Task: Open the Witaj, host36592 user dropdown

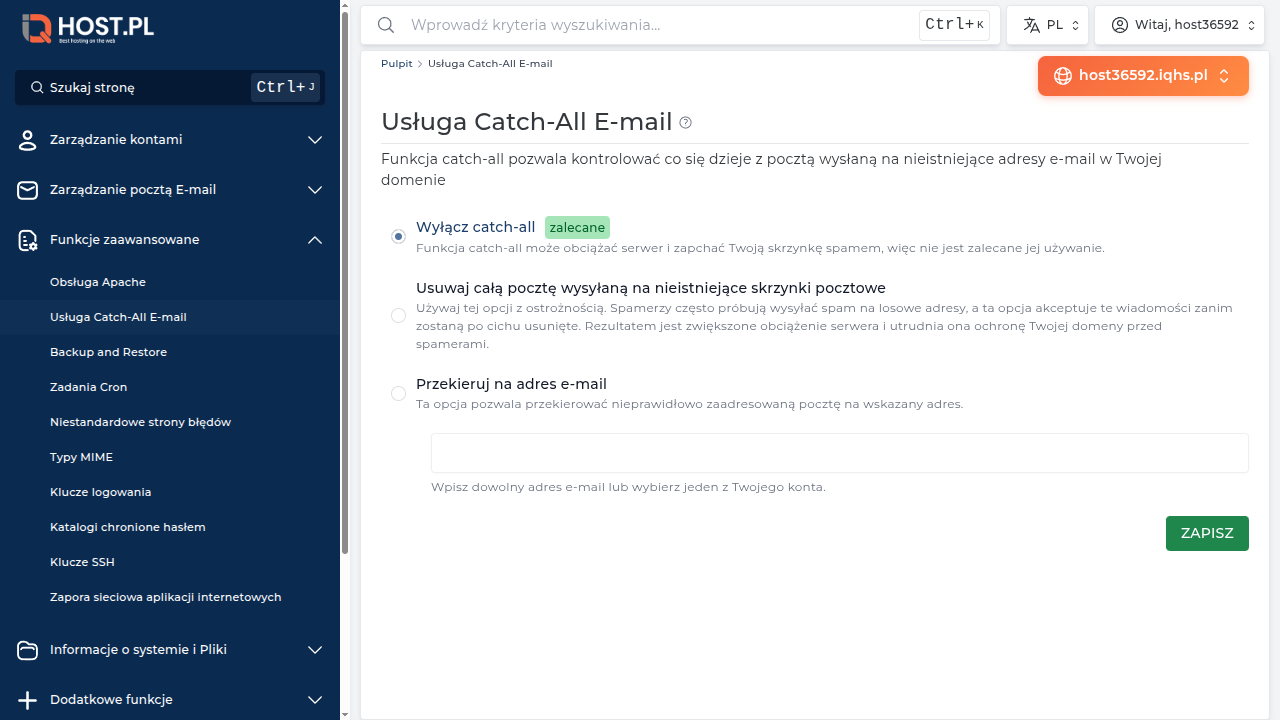Action: pos(1179,25)
